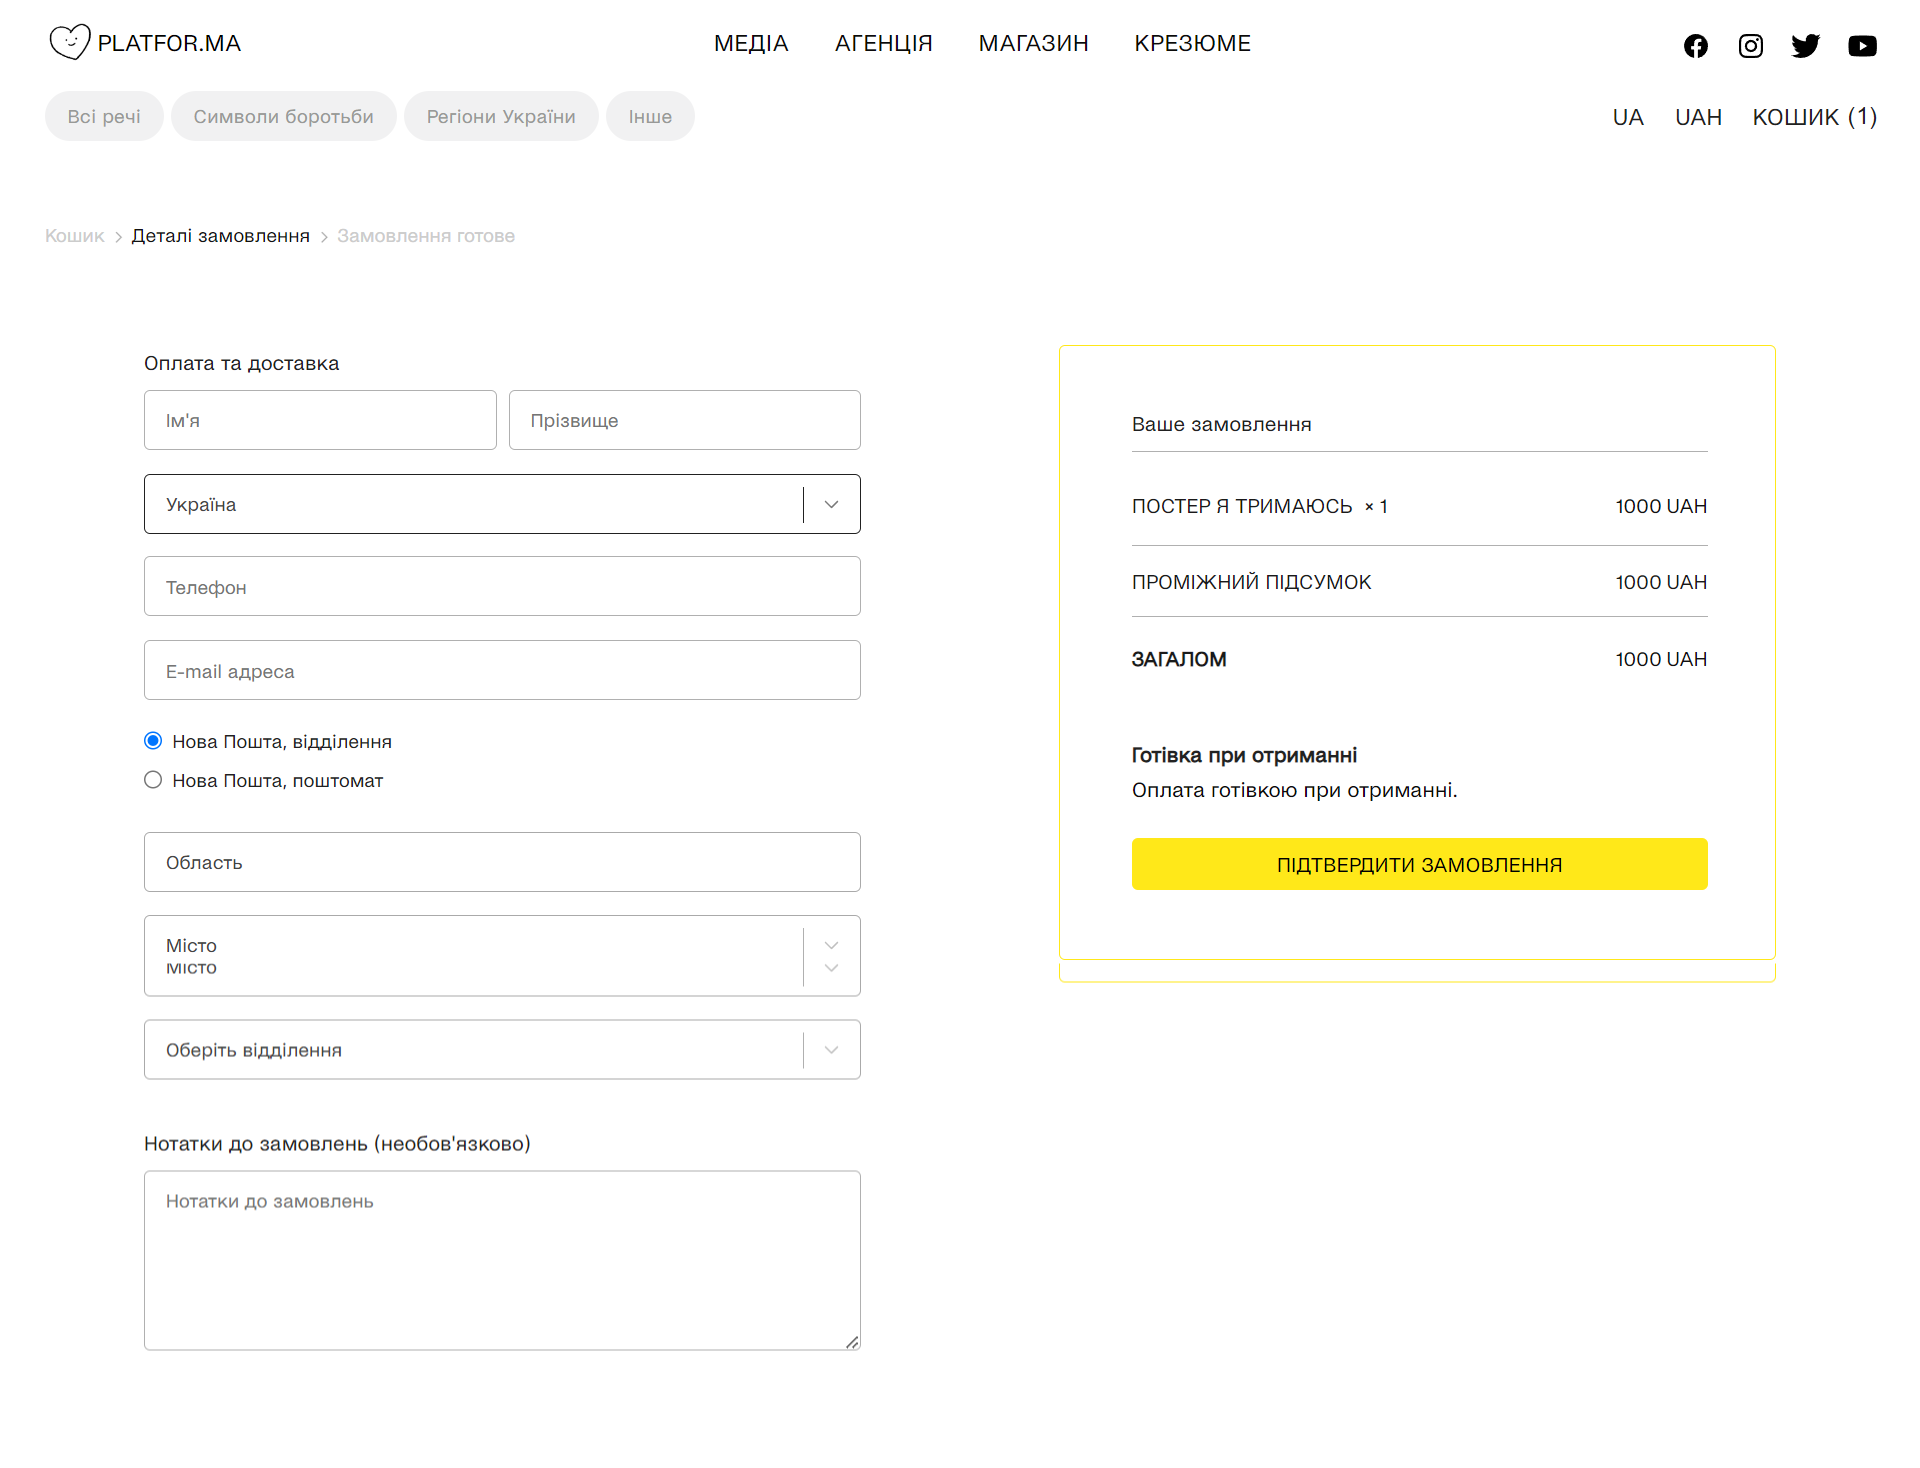Click the Twitter bird icon
This screenshot has width=1920, height=1468.
point(1805,46)
